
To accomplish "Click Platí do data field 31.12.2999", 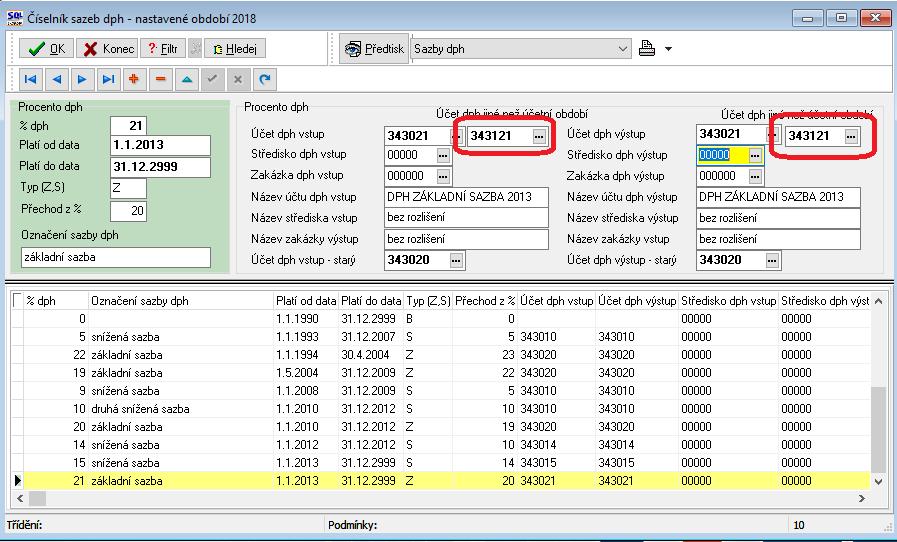I will click(160, 167).
